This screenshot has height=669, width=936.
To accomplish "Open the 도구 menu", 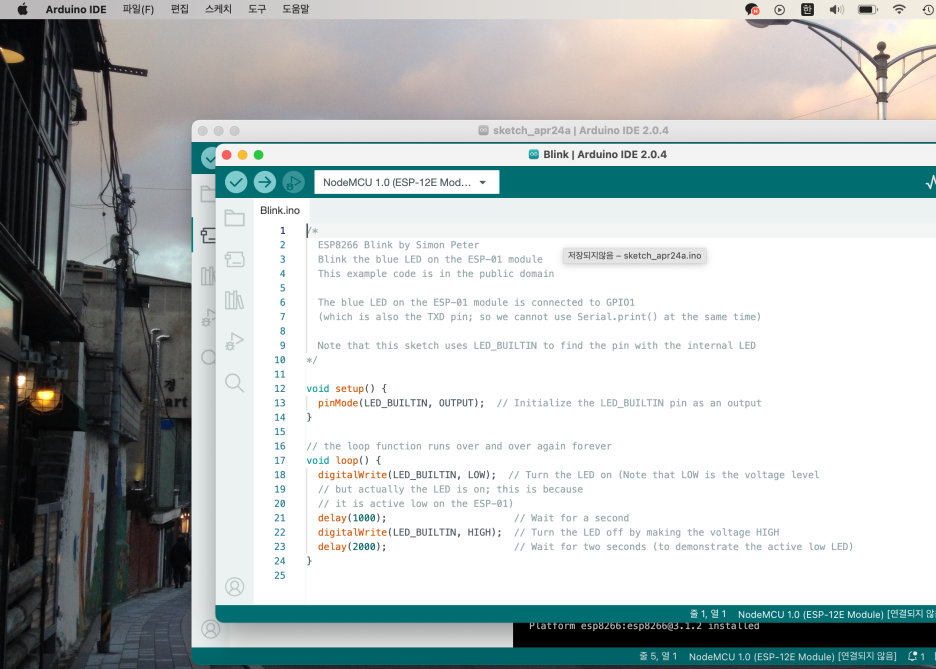I will 257,9.
